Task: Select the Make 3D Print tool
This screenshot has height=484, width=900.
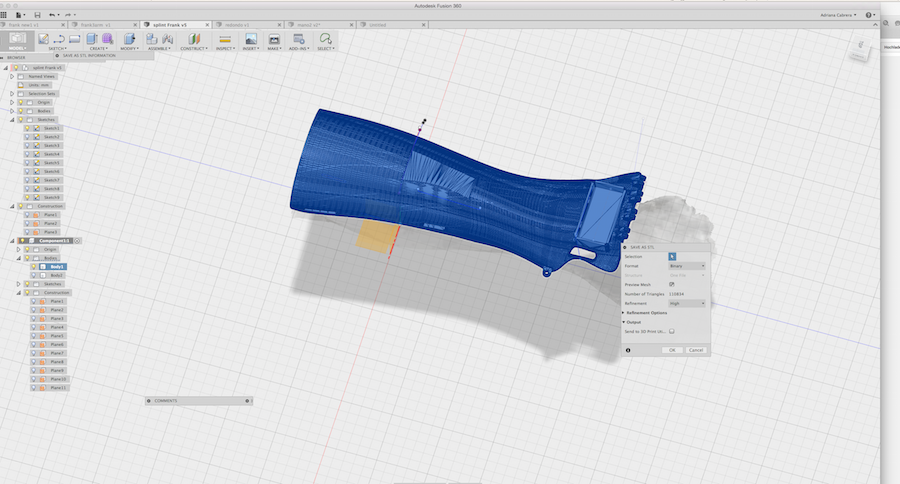Action: 274,38
